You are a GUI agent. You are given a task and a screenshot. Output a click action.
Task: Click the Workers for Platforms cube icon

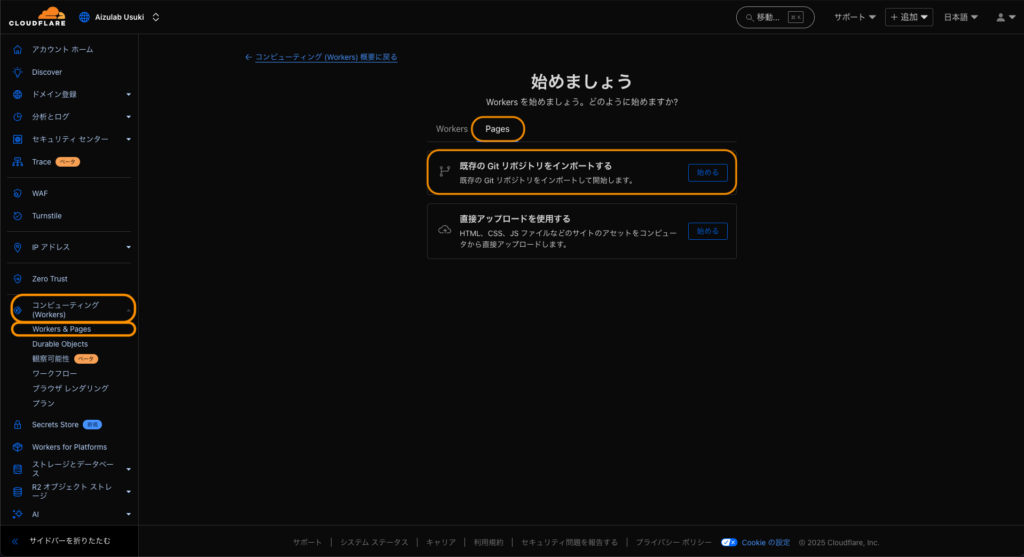point(18,447)
